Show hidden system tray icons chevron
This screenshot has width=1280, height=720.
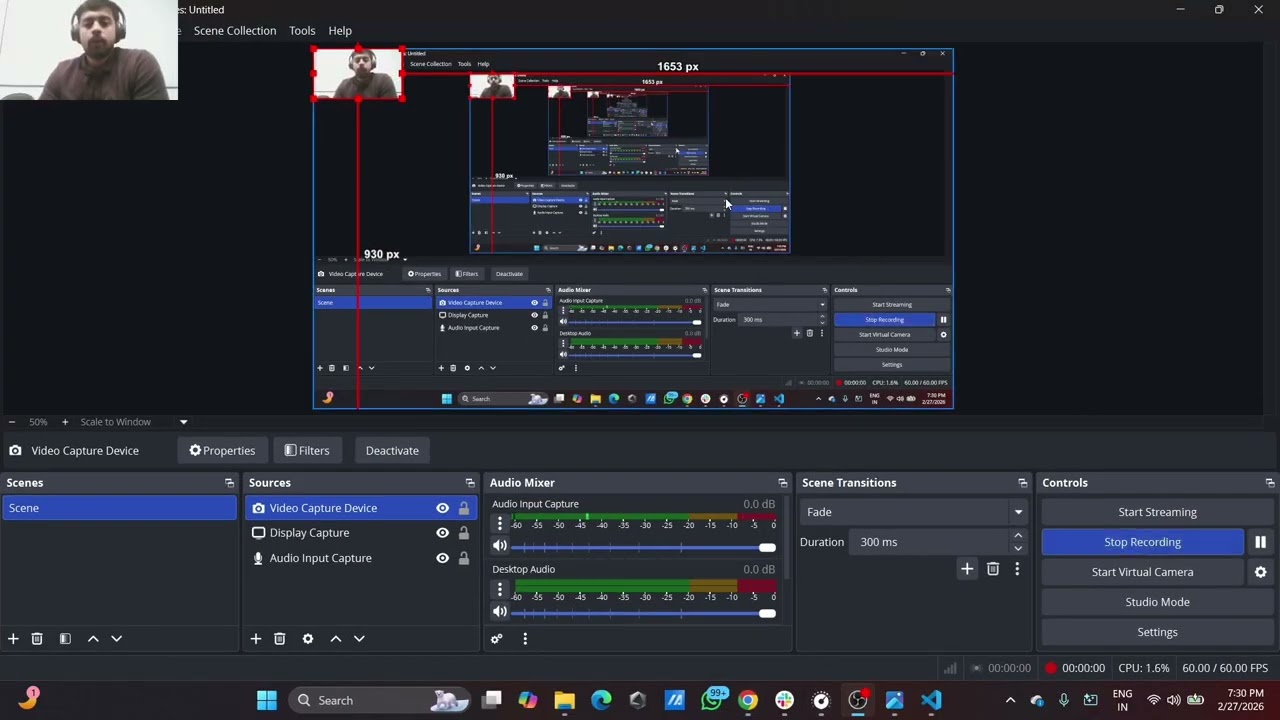(1010, 700)
